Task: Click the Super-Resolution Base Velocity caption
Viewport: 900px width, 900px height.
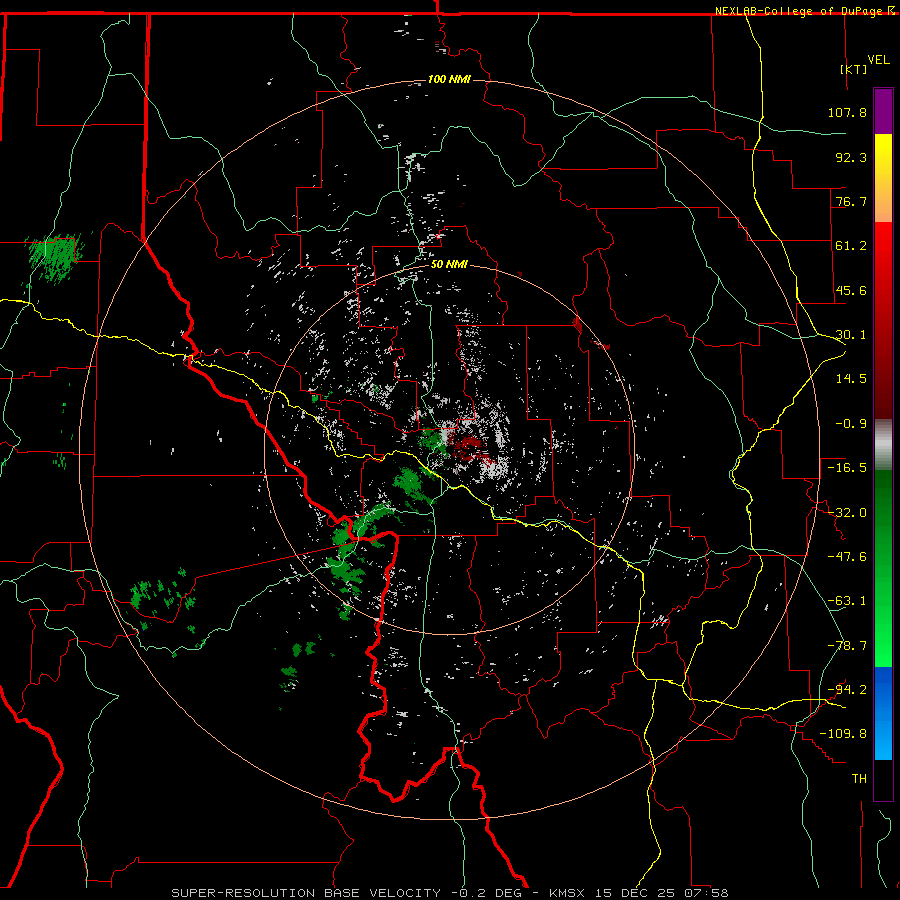Action: point(449,893)
